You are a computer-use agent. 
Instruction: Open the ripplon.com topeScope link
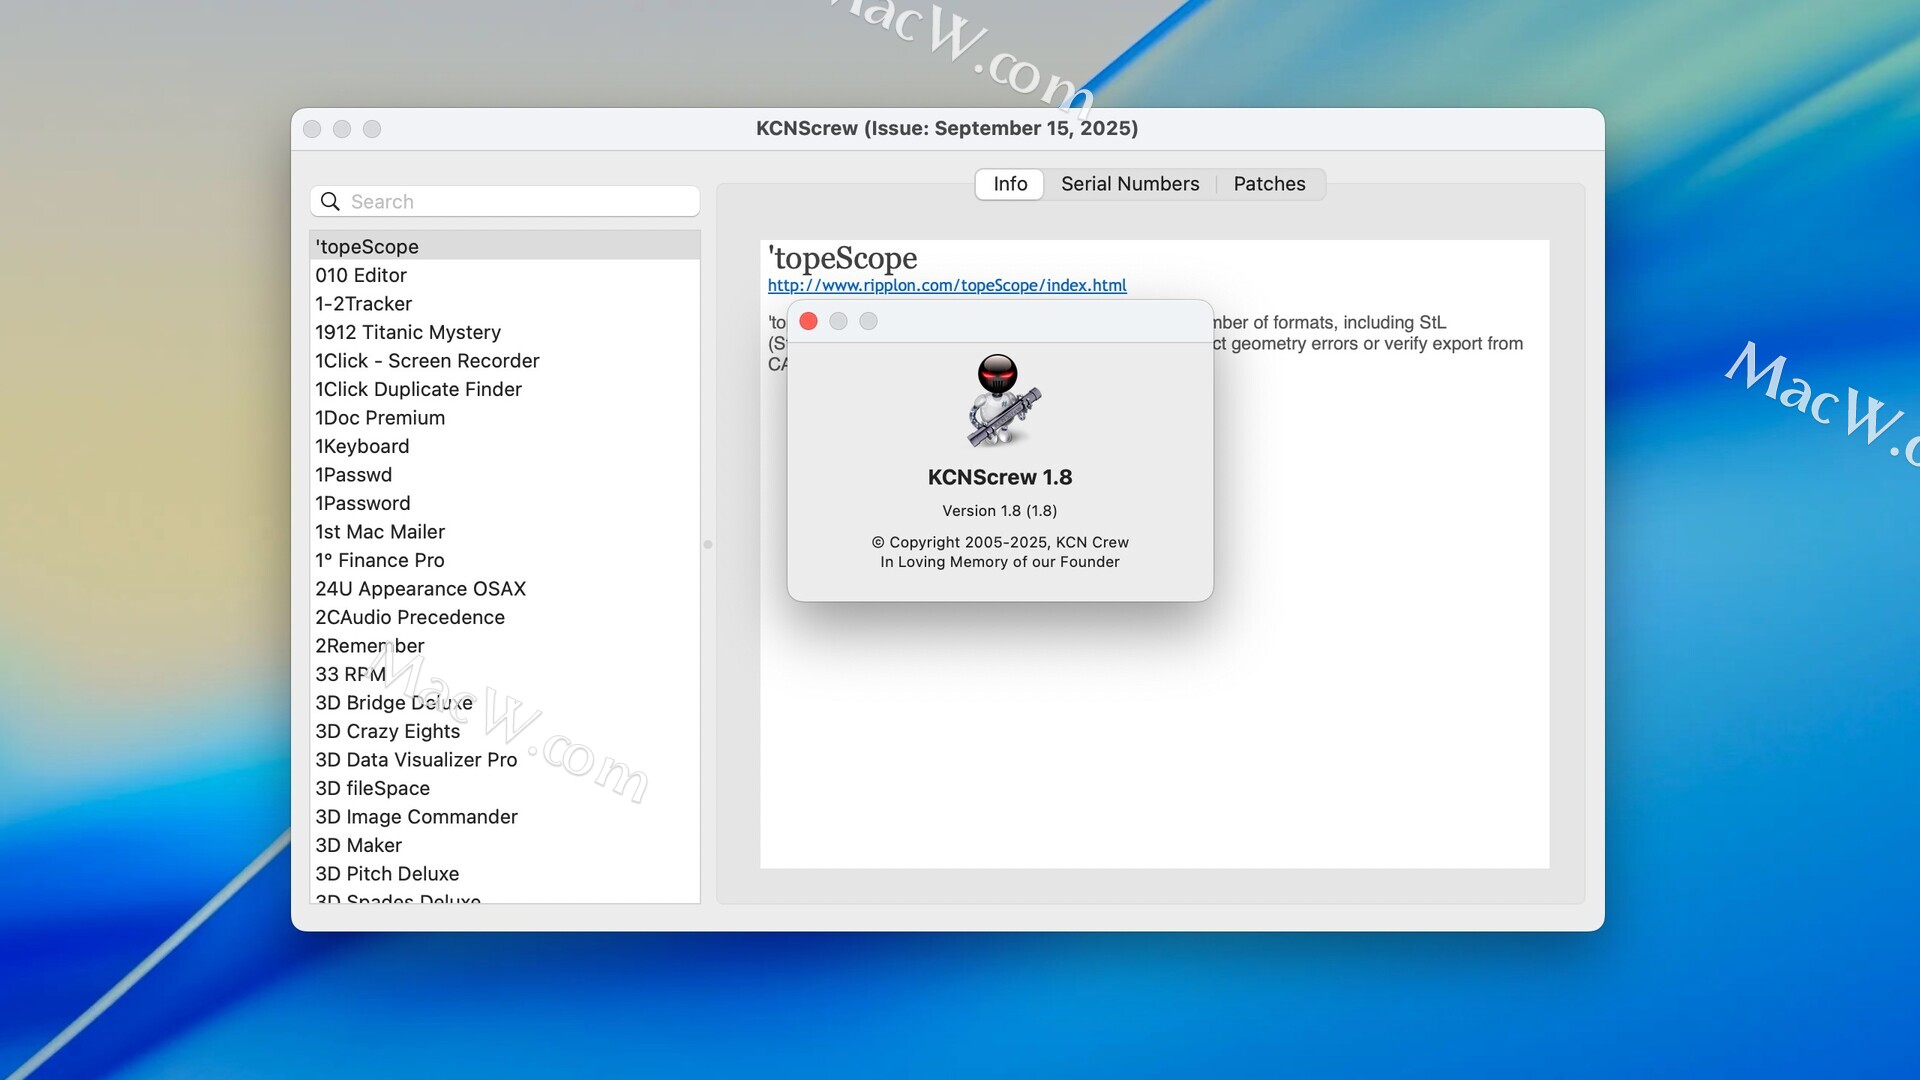pyautogui.click(x=947, y=285)
